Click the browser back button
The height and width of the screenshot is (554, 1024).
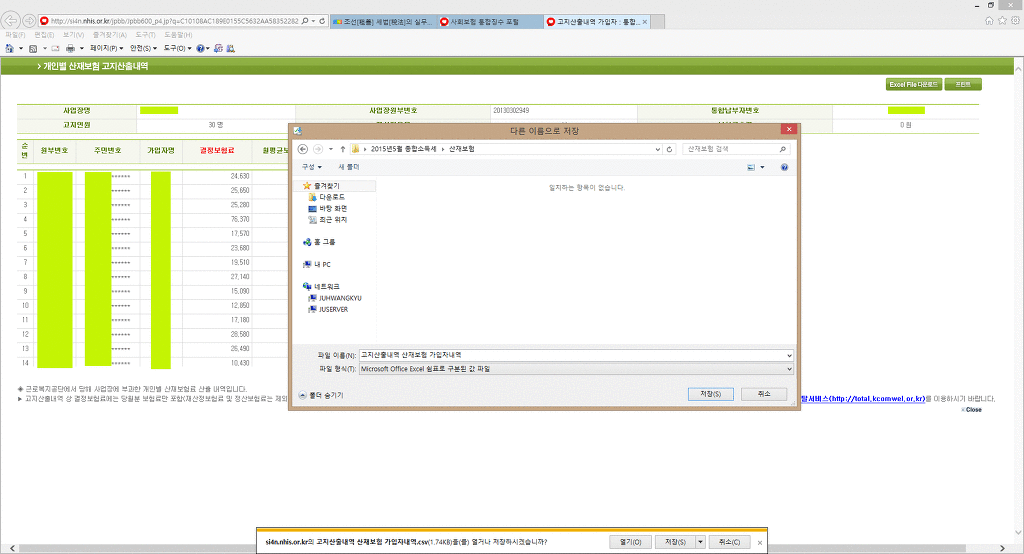(x=10, y=21)
